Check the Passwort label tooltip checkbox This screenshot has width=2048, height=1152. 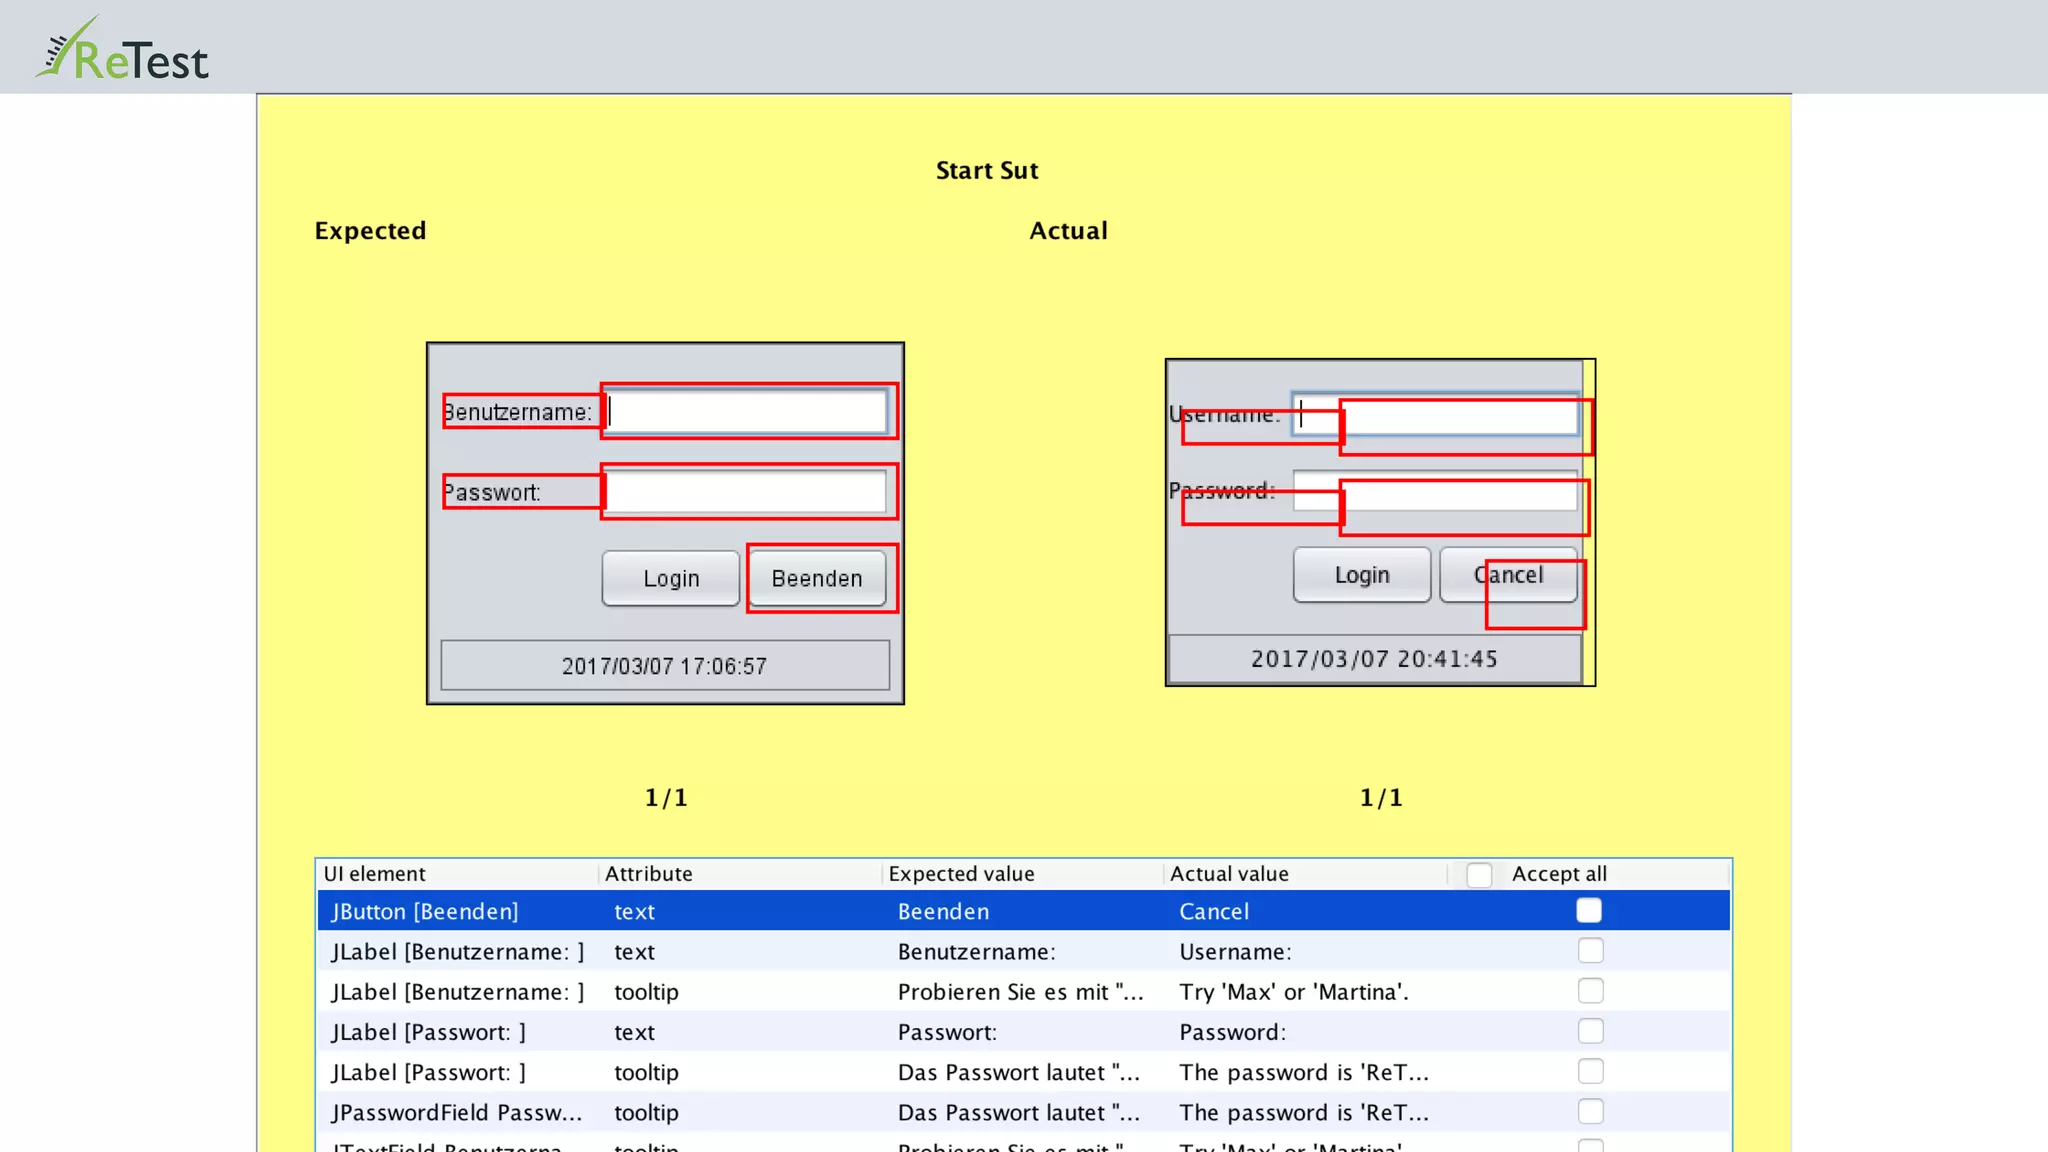[x=1590, y=1072]
